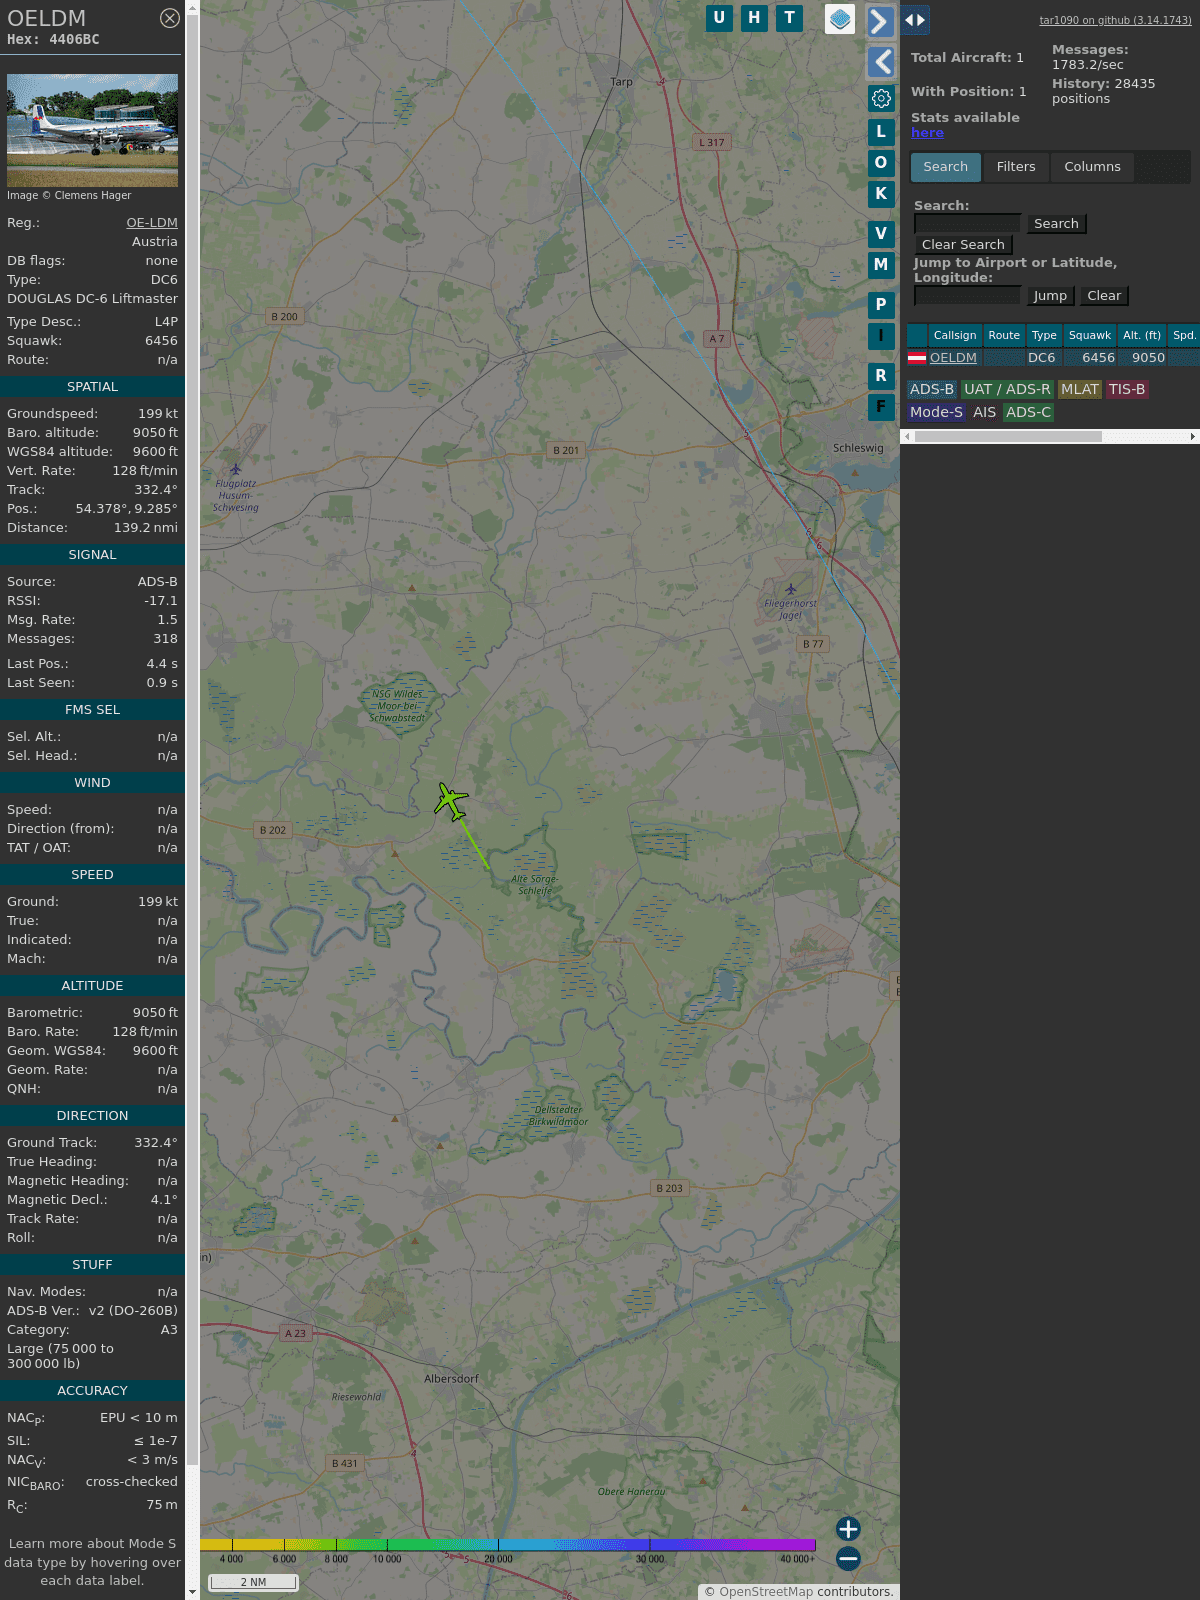Focus the Search text field
1200x1600 pixels.
pos(968,224)
